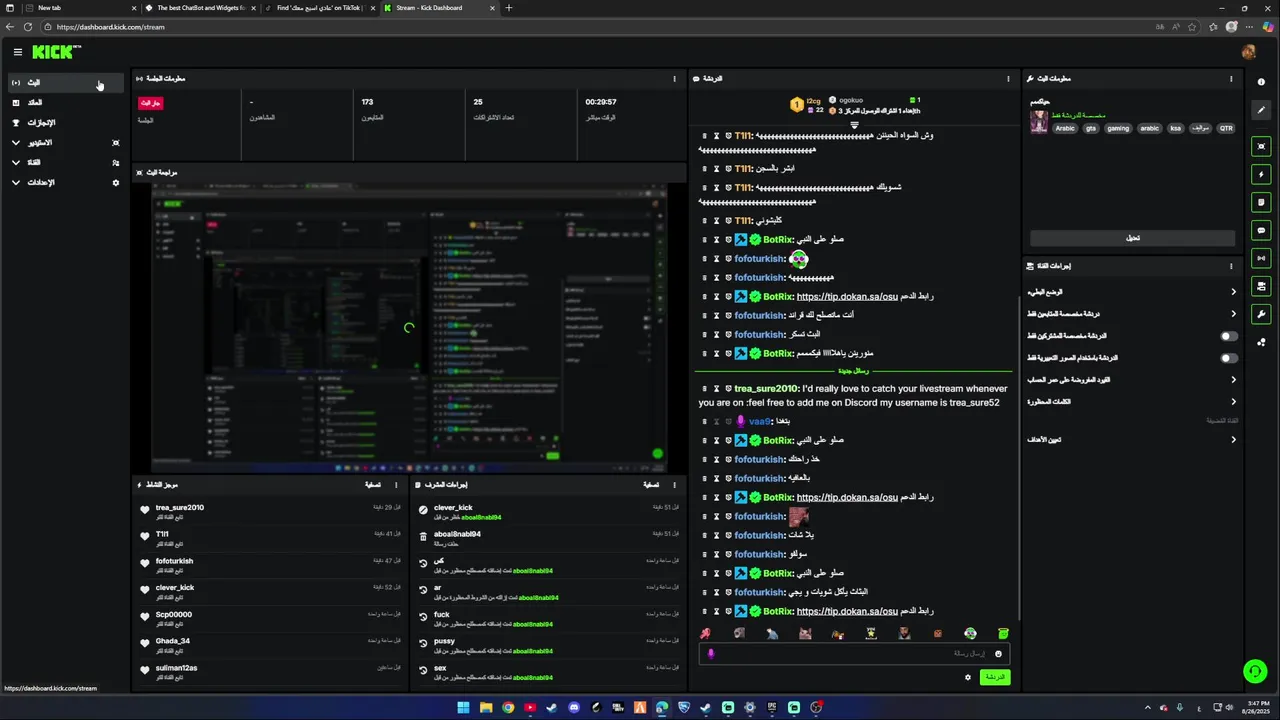This screenshot has height=720, width=1280.
Task: Open three-dot menu of channel actions panel
Action: pyautogui.click(x=1231, y=266)
